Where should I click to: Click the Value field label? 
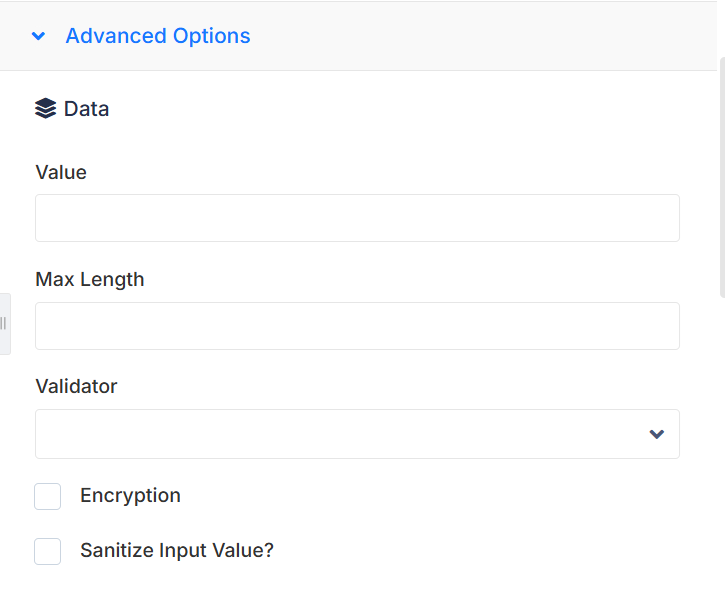[x=61, y=172]
